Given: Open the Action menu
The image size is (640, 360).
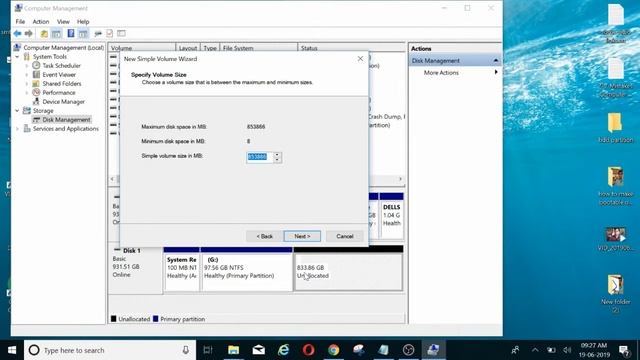Looking at the screenshot, I should 41,22.
